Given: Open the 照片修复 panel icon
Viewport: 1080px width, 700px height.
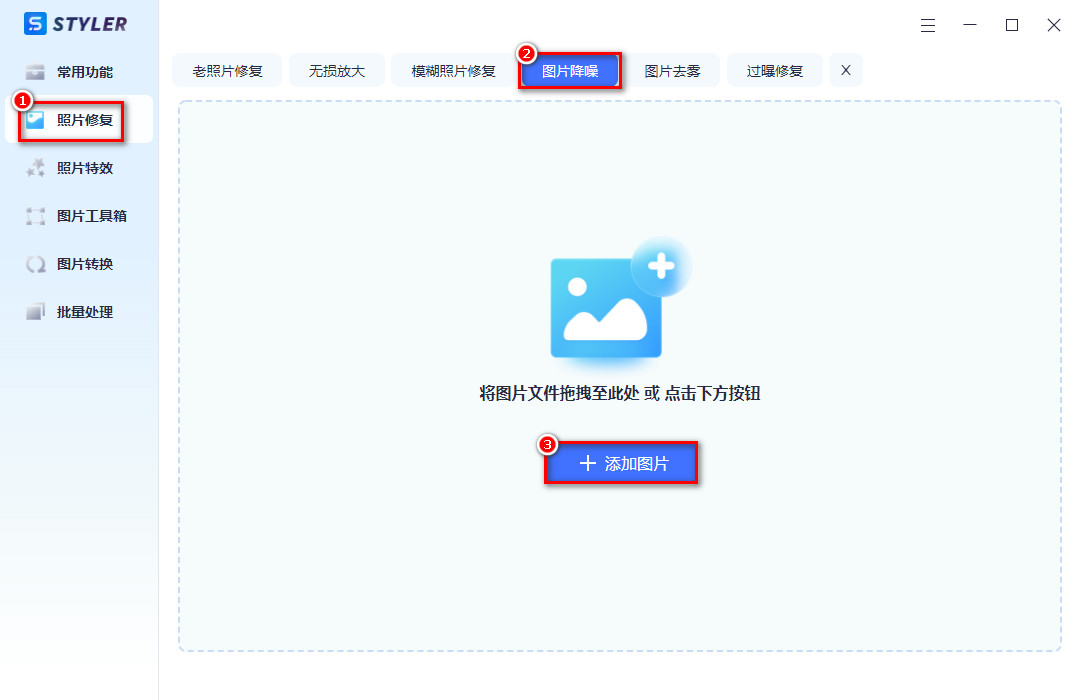Looking at the screenshot, I should (x=36, y=119).
